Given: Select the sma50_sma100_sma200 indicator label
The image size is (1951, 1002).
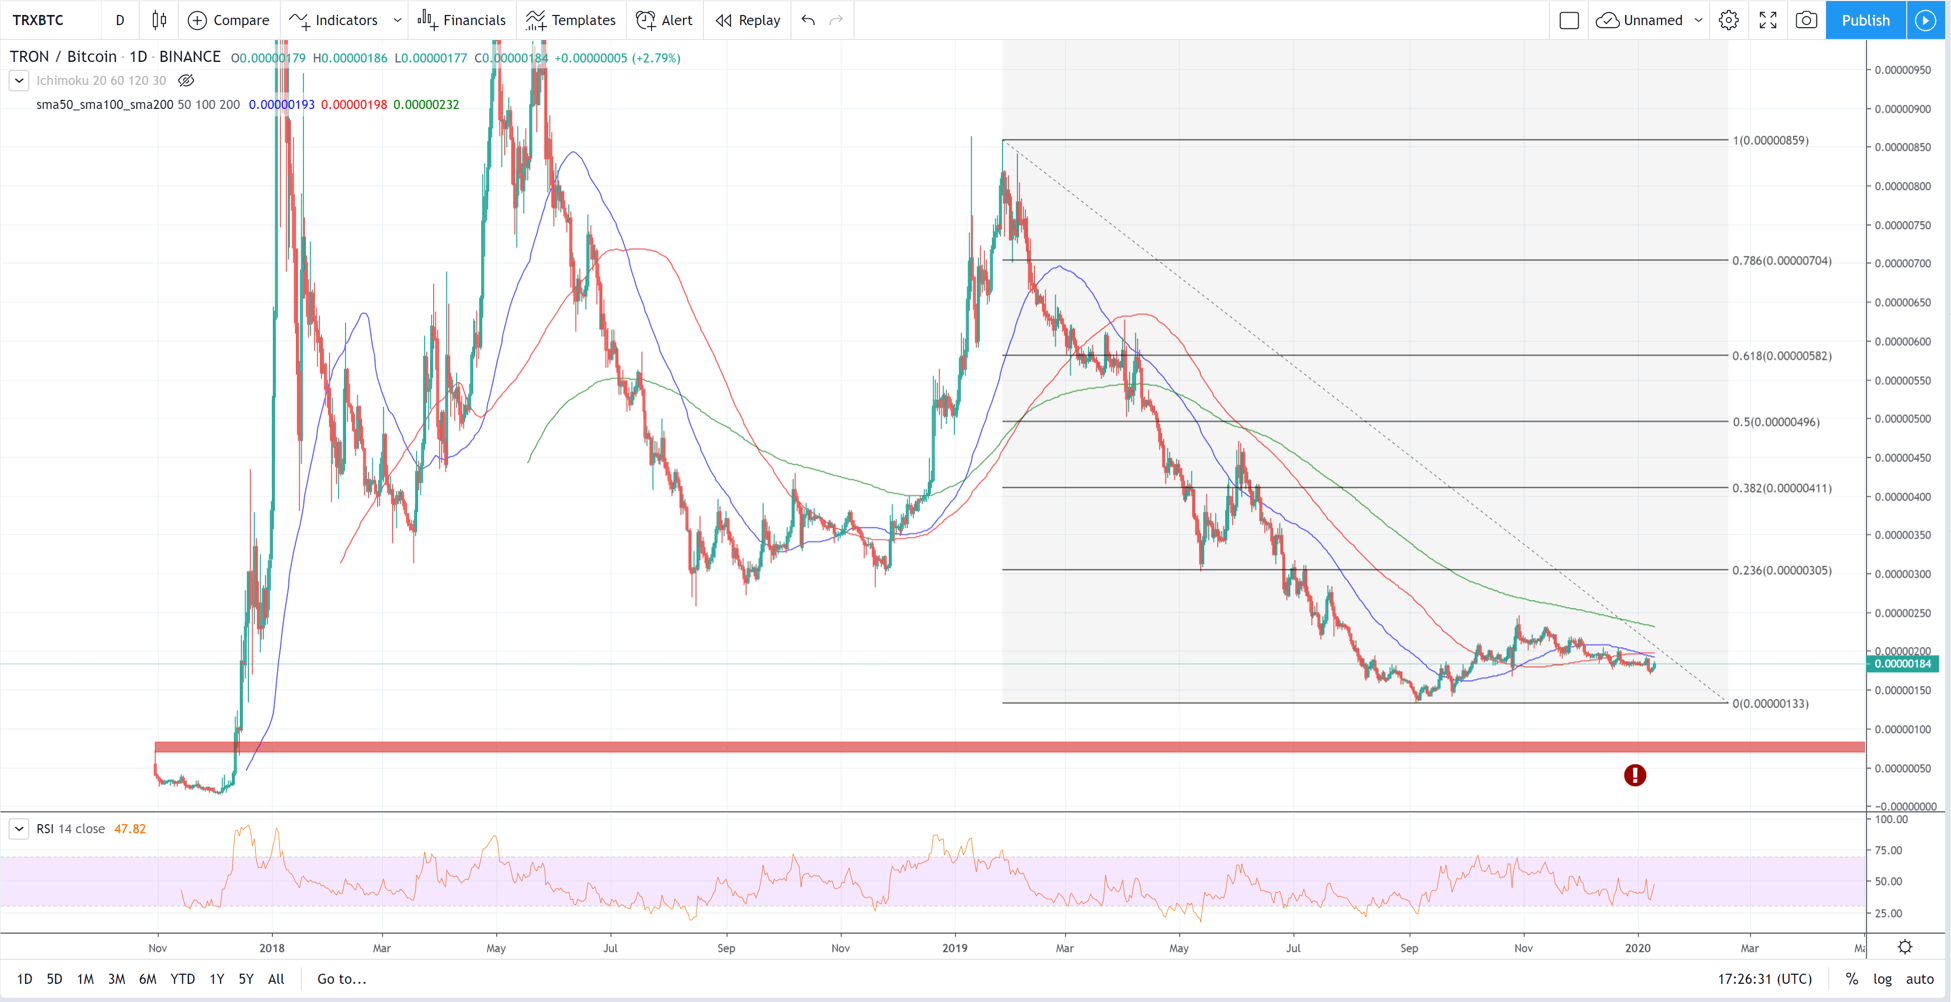Looking at the screenshot, I should click(x=105, y=104).
